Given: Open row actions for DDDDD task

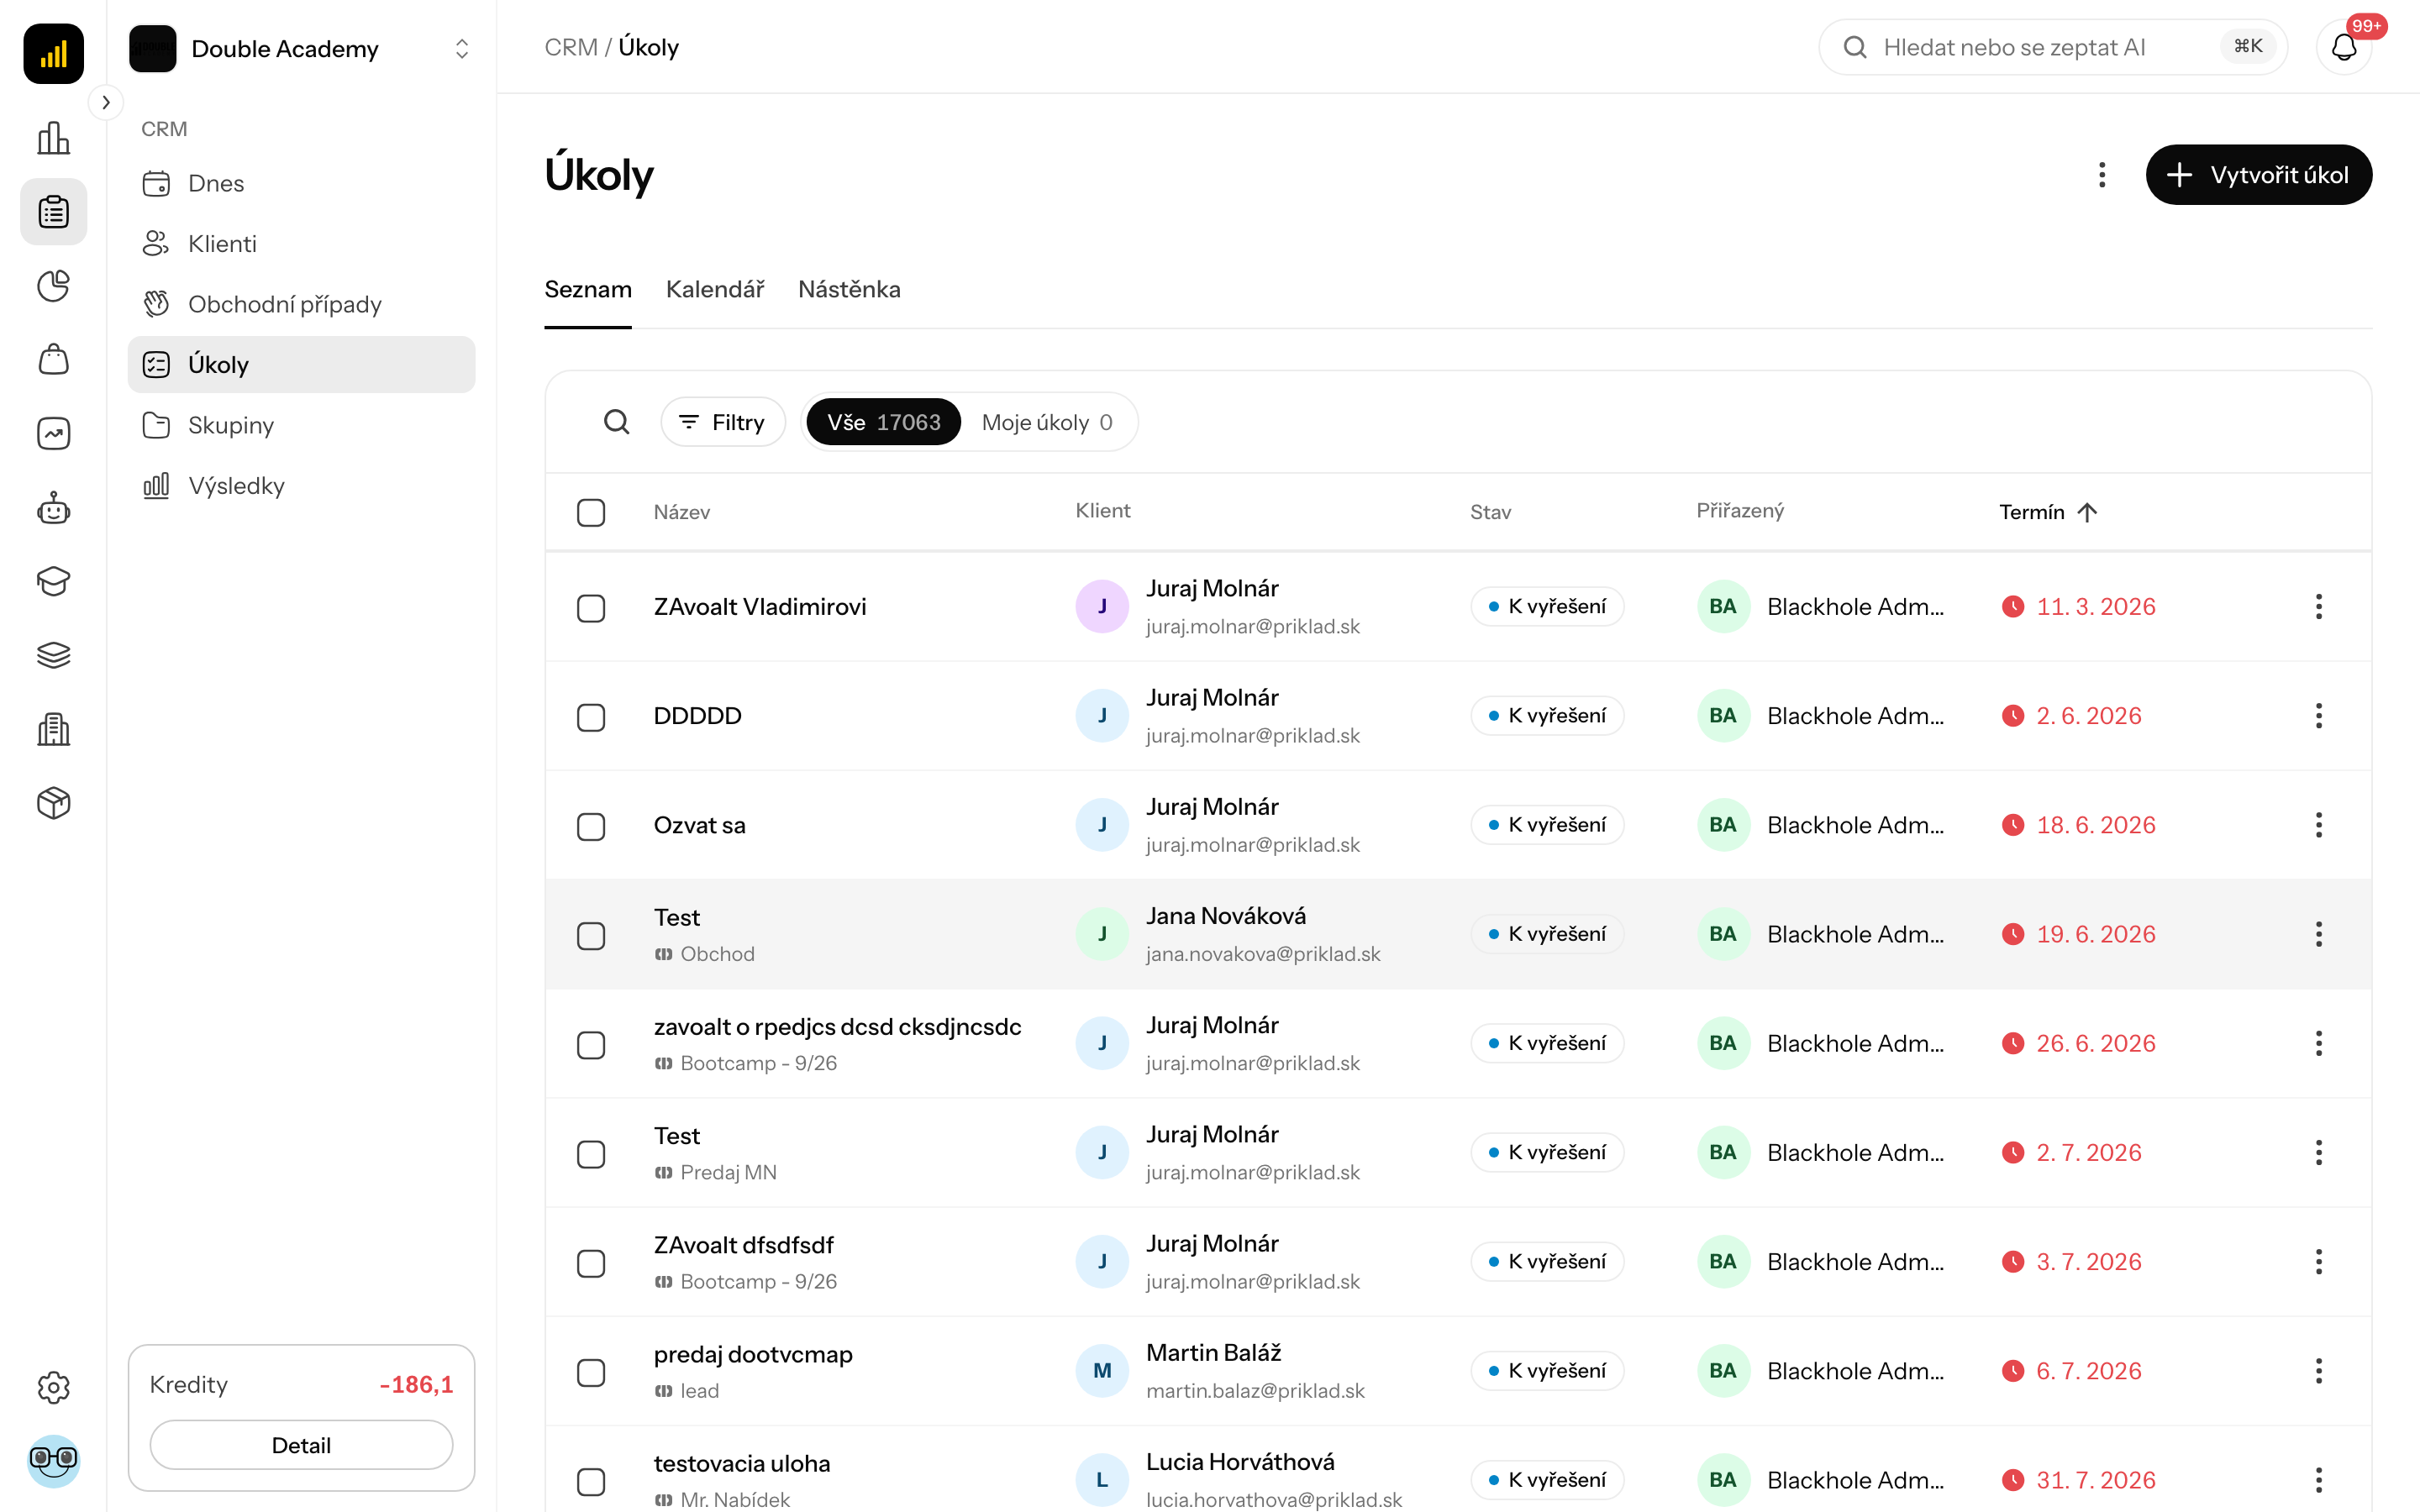Looking at the screenshot, I should click(2318, 716).
